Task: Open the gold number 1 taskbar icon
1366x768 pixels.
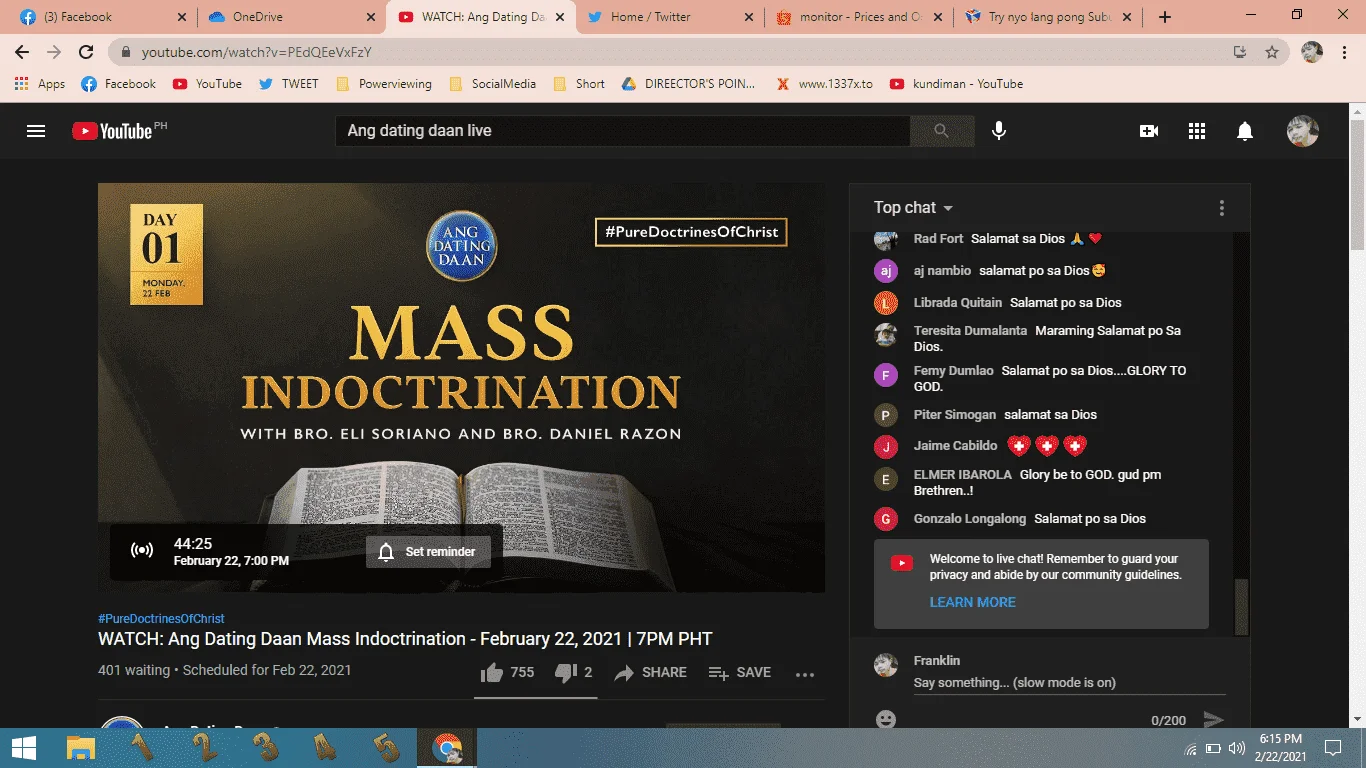Action: (141, 747)
